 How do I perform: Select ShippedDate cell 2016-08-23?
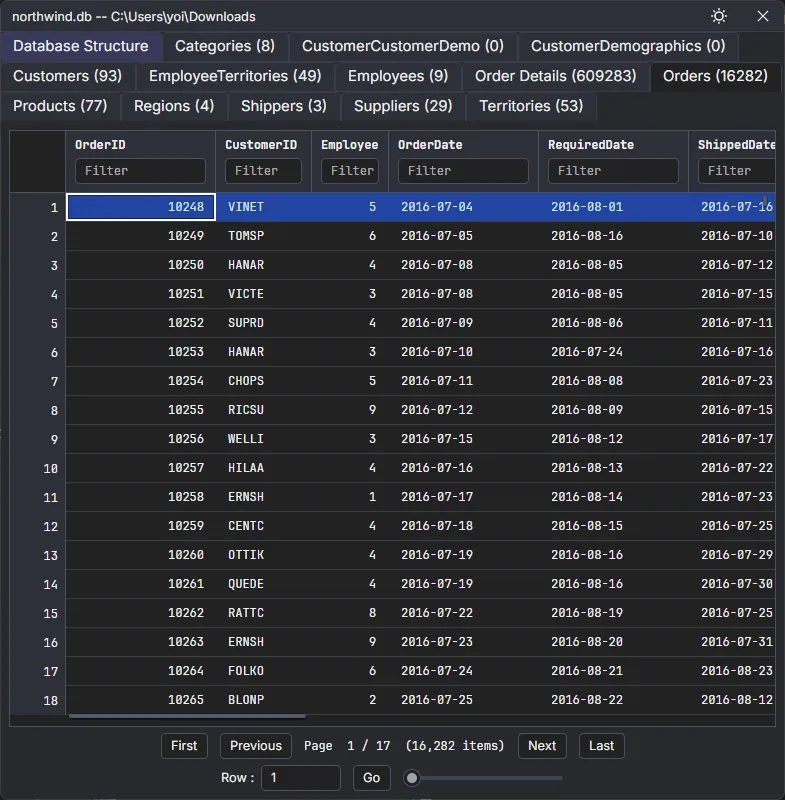(732, 670)
